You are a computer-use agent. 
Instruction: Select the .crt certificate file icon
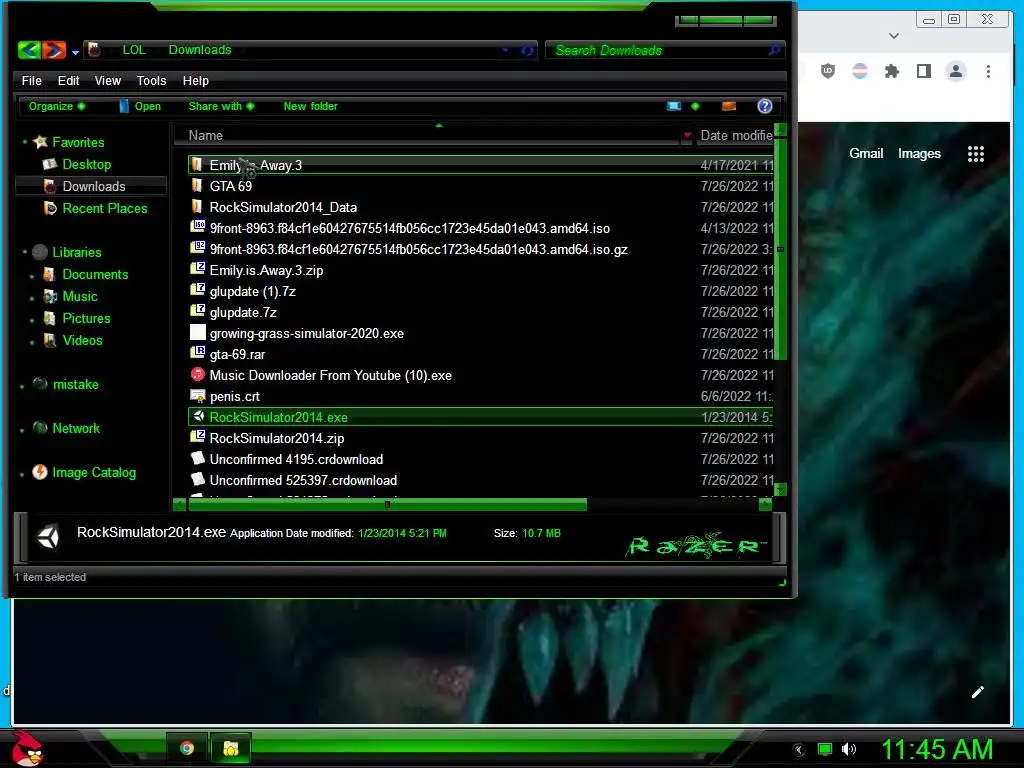click(197, 396)
